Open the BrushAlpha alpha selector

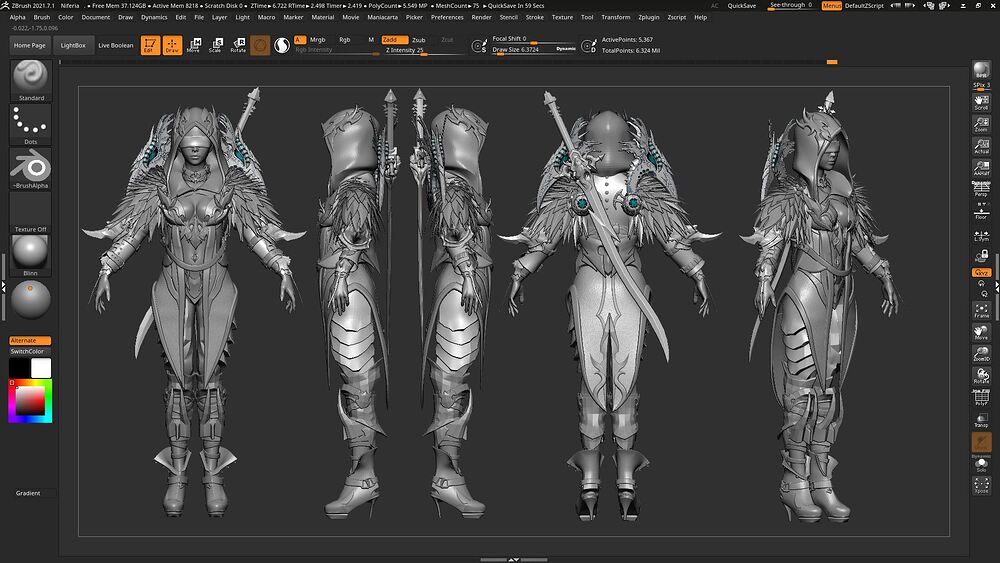pos(31,168)
